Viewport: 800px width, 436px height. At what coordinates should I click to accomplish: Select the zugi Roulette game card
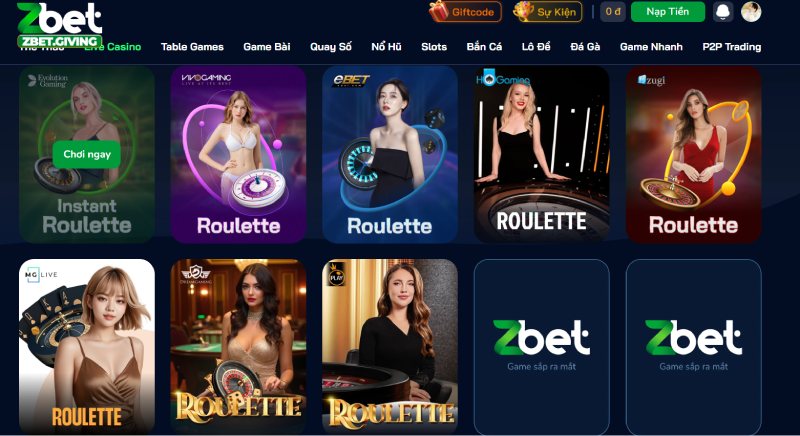point(693,155)
